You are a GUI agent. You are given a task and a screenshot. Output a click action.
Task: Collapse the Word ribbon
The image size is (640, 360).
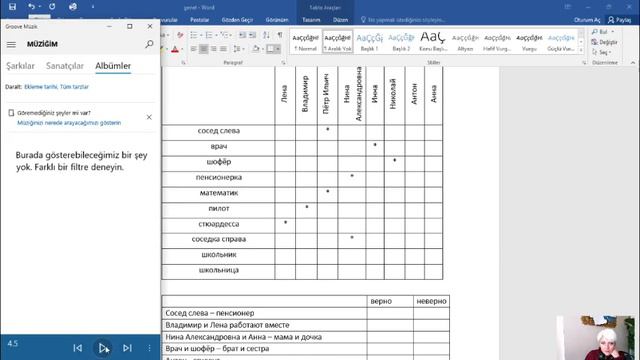pos(633,63)
